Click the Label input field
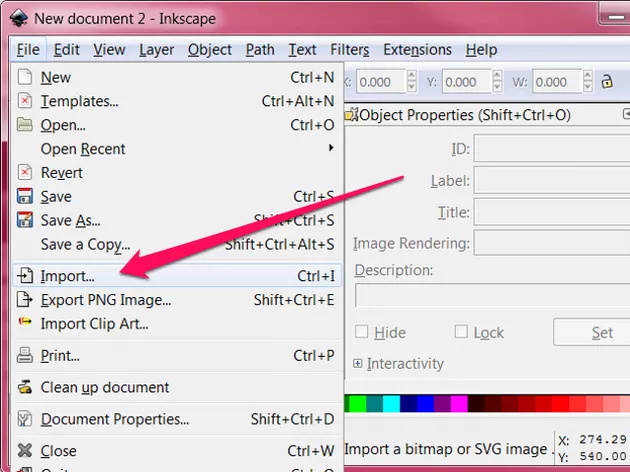The image size is (630, 472). 550,181
